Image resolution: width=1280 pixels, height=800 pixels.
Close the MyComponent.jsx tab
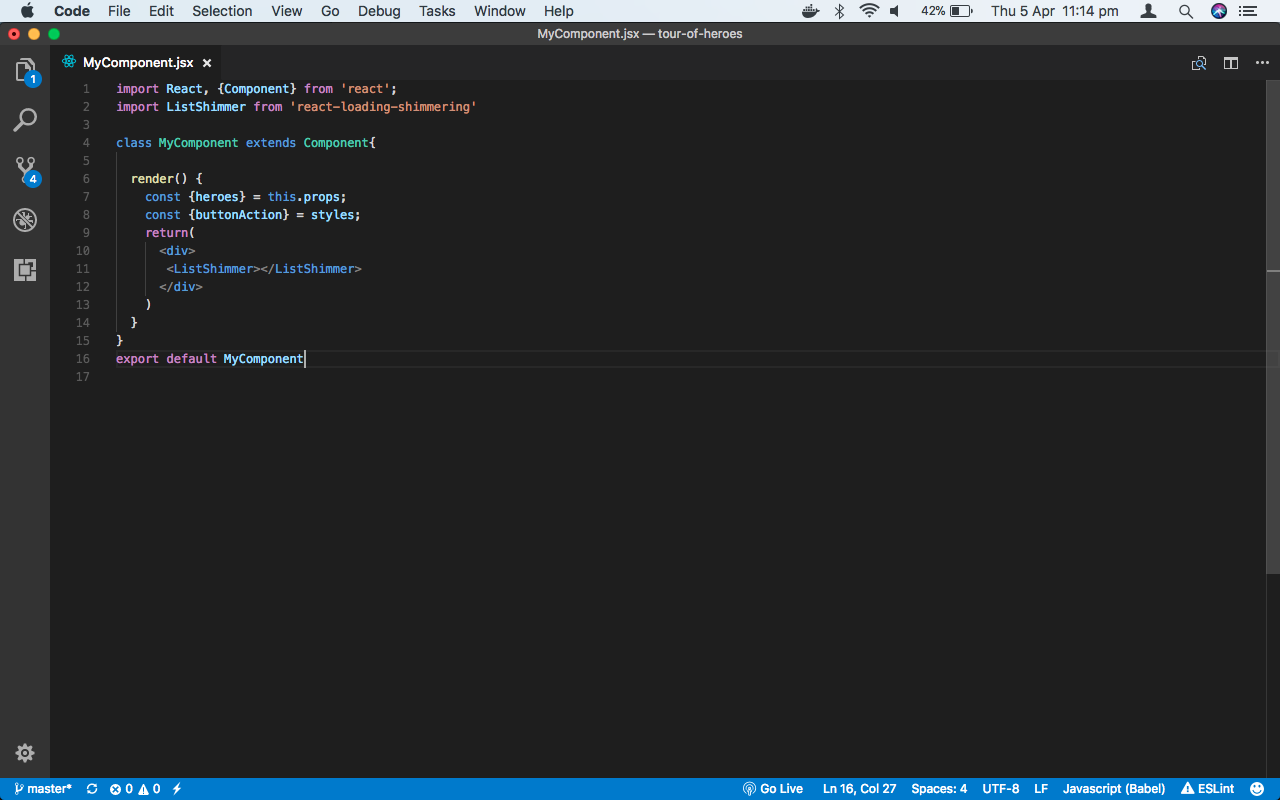coord(207,62)
